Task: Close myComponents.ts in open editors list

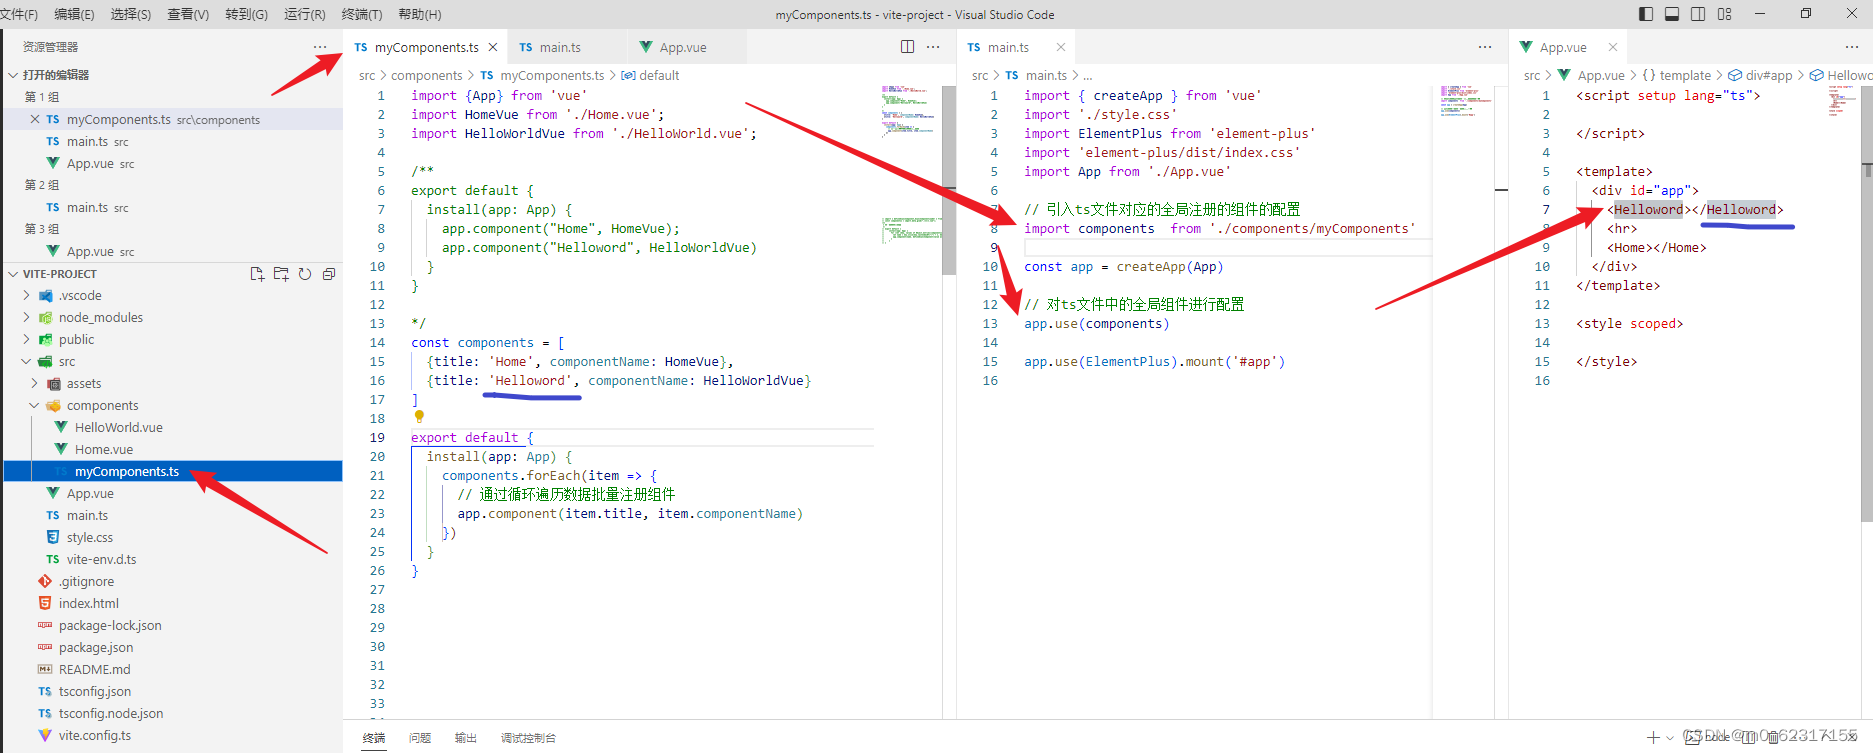Action: [x=35, y=119]
